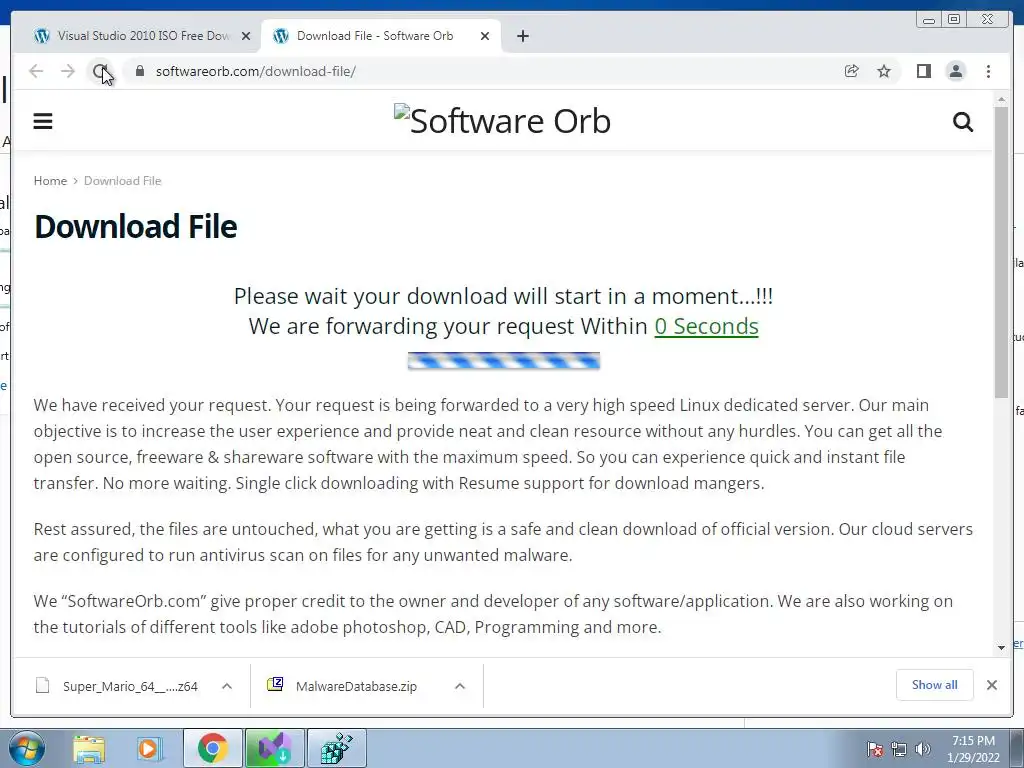Image resolution: width=1024 pixels, height=768 pixels.
Task: Click the Software Orb site logo
Action: coord(502,121)
